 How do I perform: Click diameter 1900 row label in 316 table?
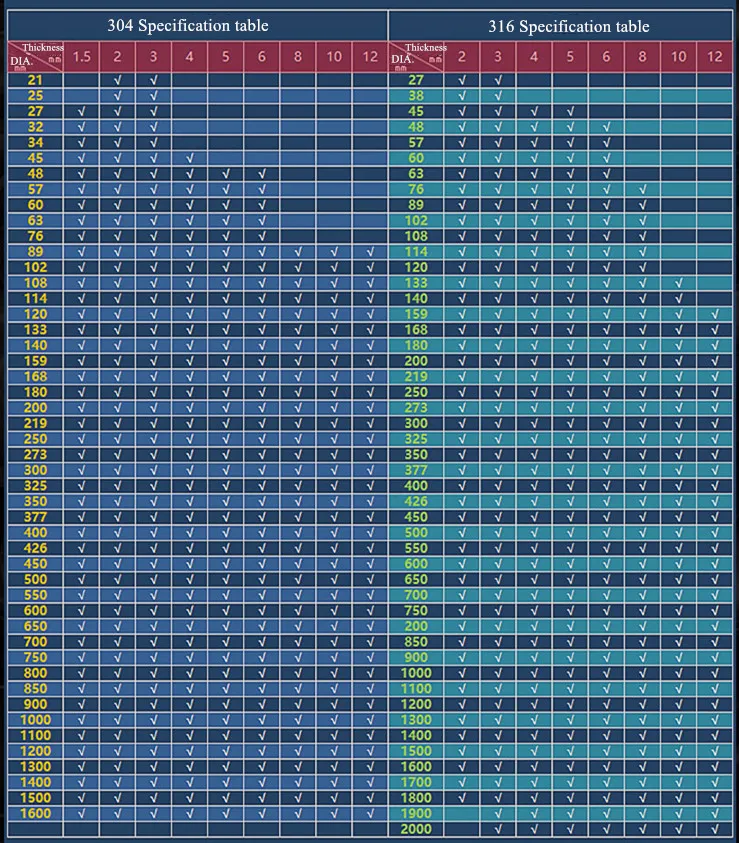click(x=417, y=814)
